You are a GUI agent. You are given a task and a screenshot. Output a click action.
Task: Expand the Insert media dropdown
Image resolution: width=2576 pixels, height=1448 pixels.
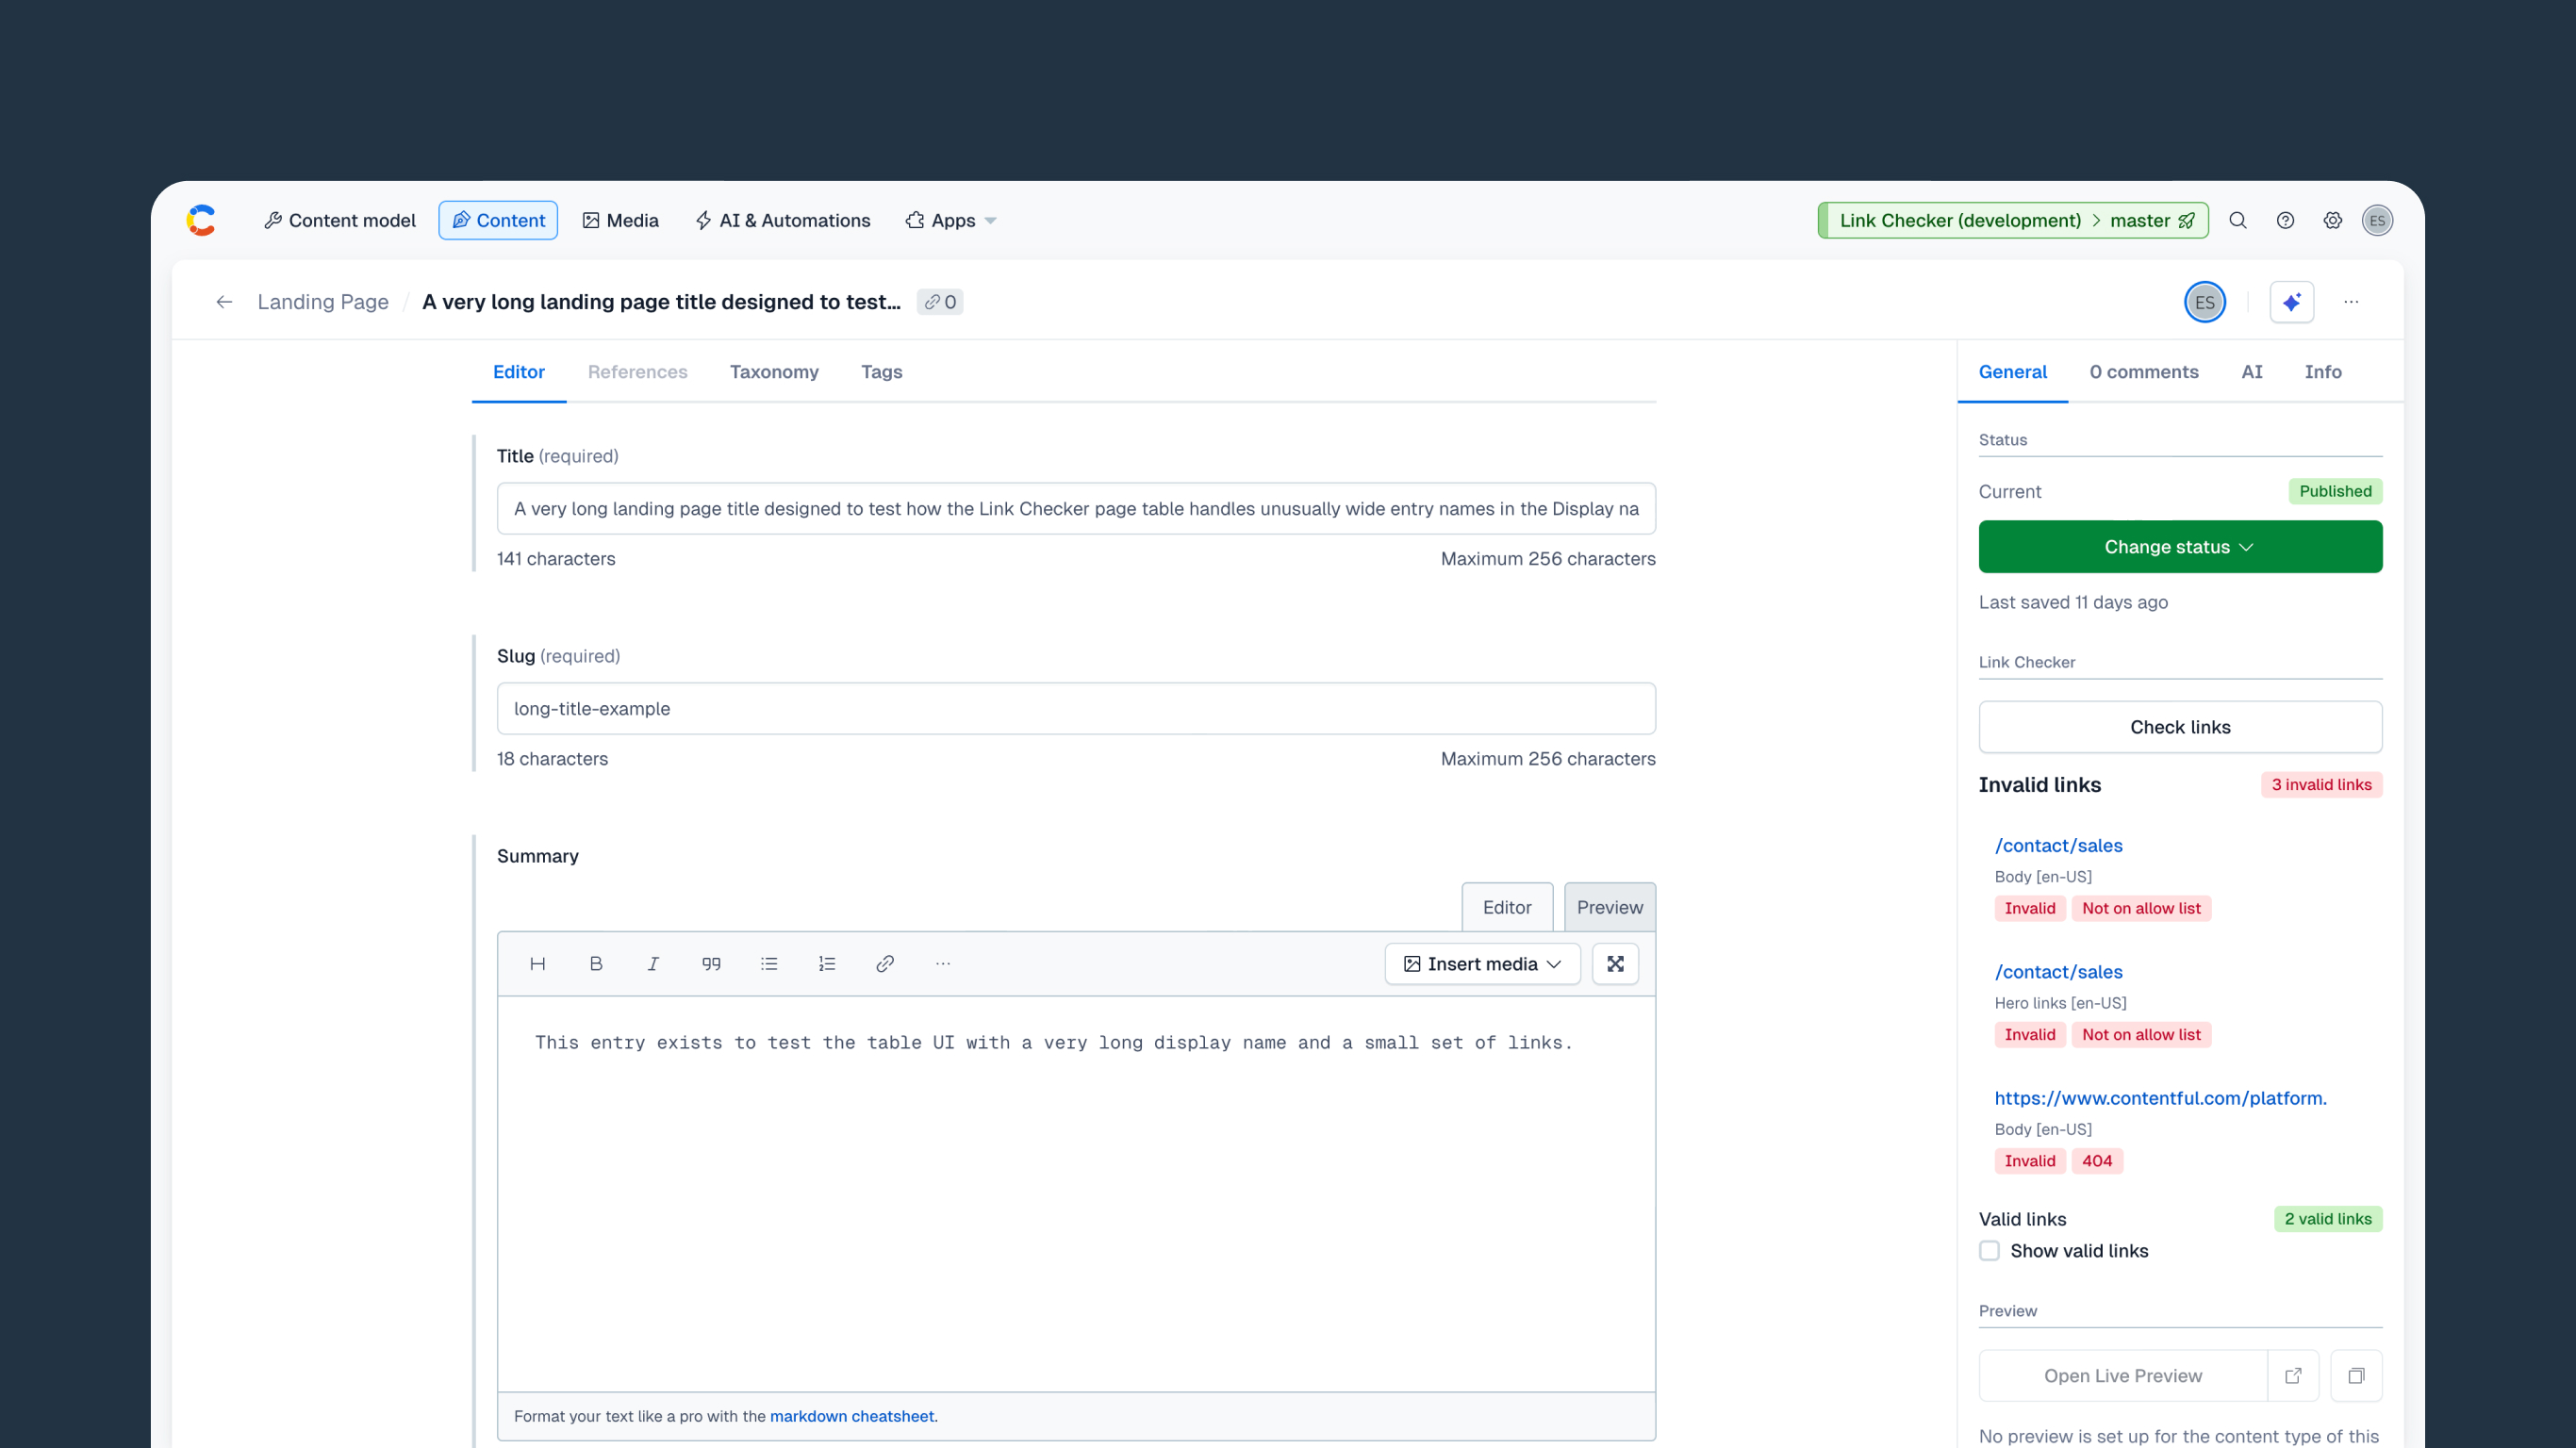click(1482, 964)
